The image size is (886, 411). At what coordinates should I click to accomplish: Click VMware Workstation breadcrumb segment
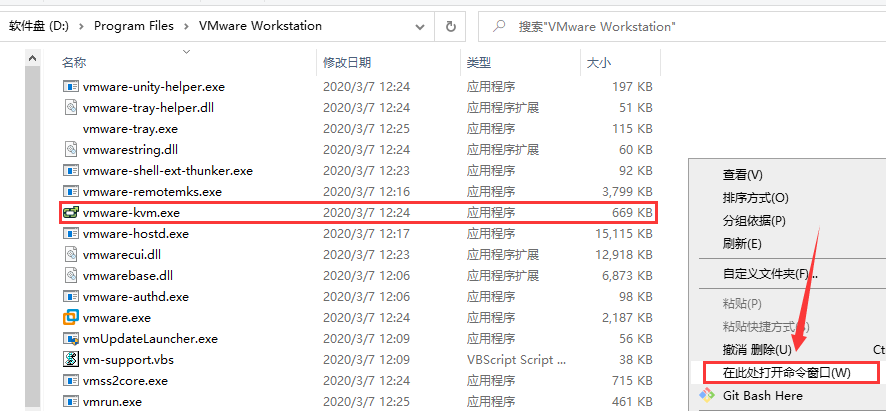[x=260, y=26]
